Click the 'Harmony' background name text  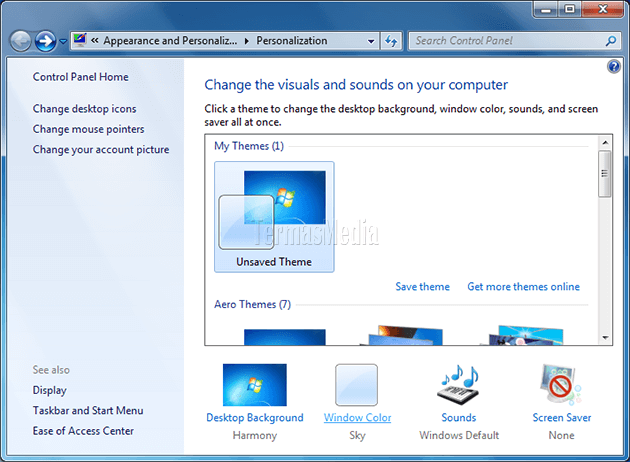tap(255, 435)
